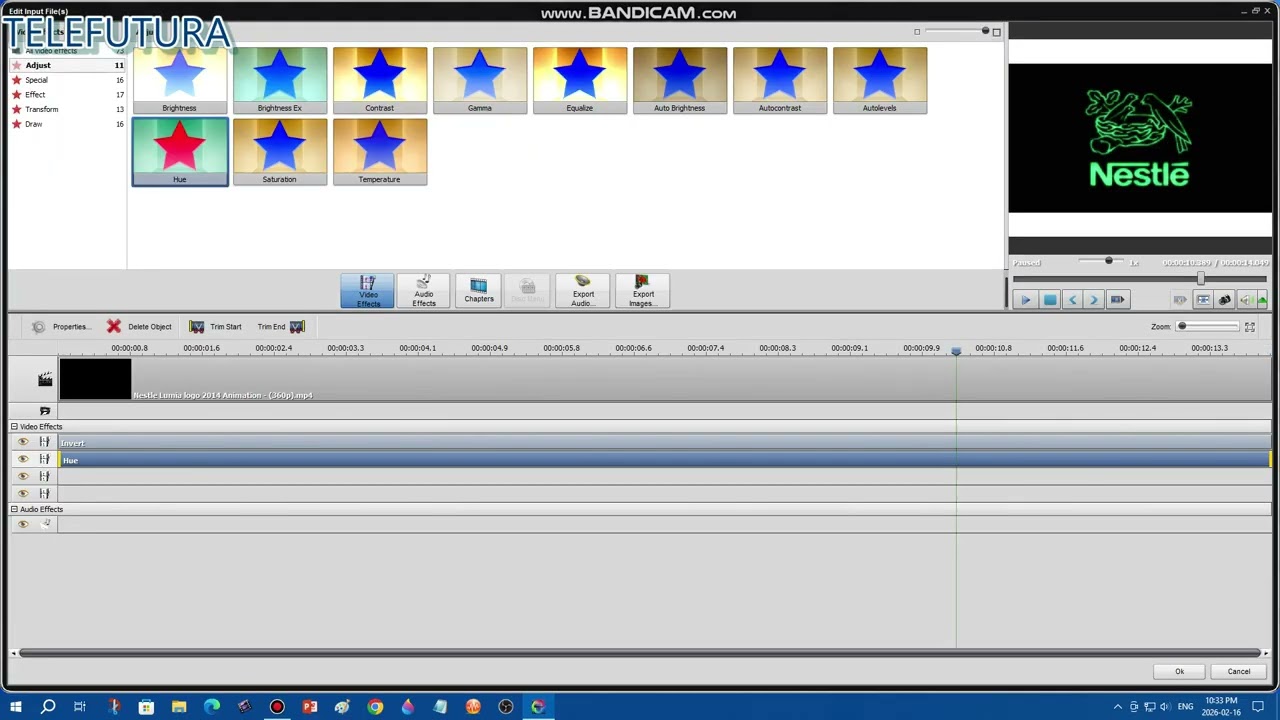Open the Windows Start menu
The image size is (1280, 720).
coord(15,707)
